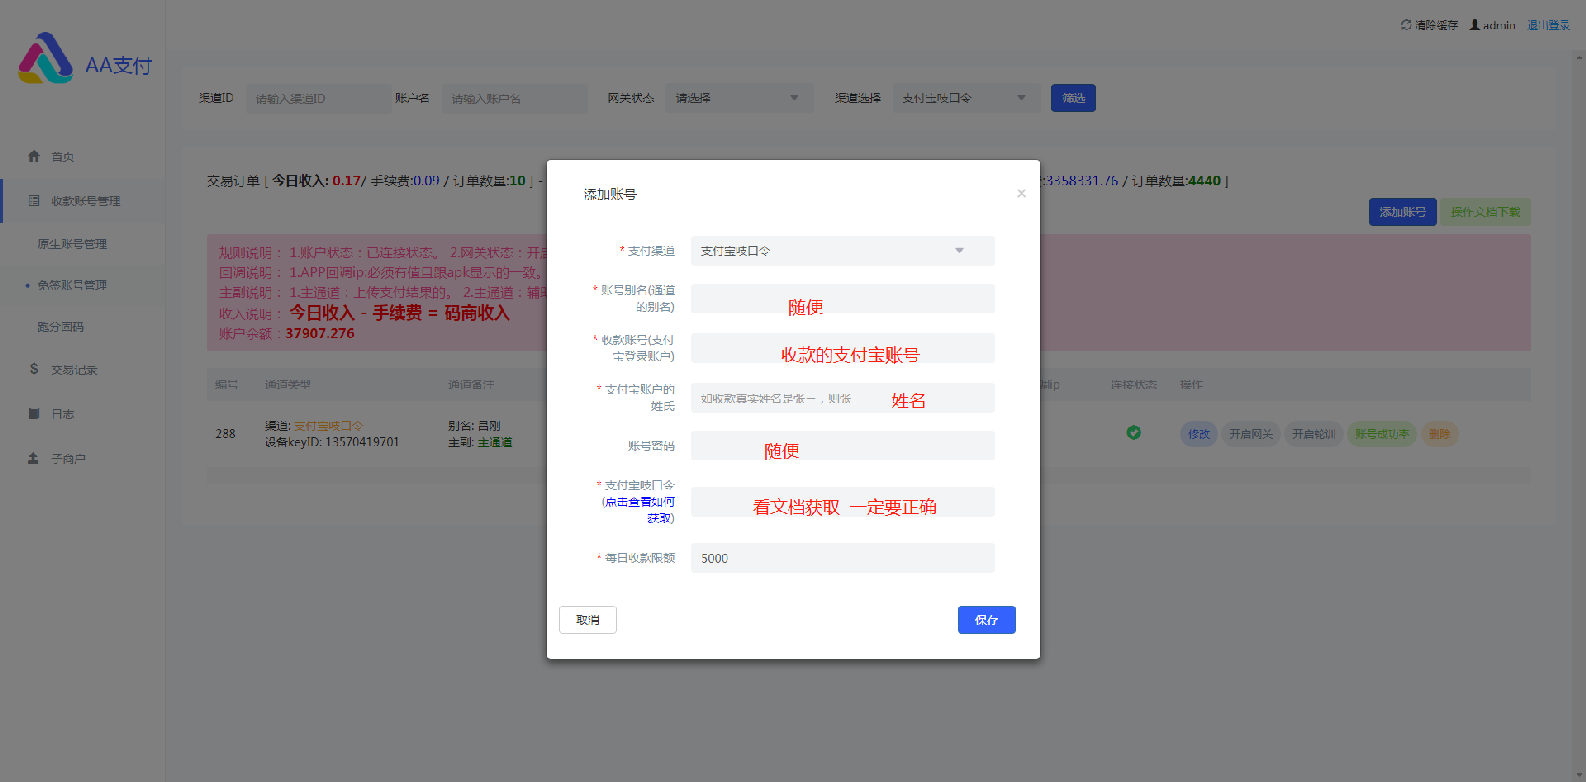Select 跑分固码 submenu item

click(60, 327)
